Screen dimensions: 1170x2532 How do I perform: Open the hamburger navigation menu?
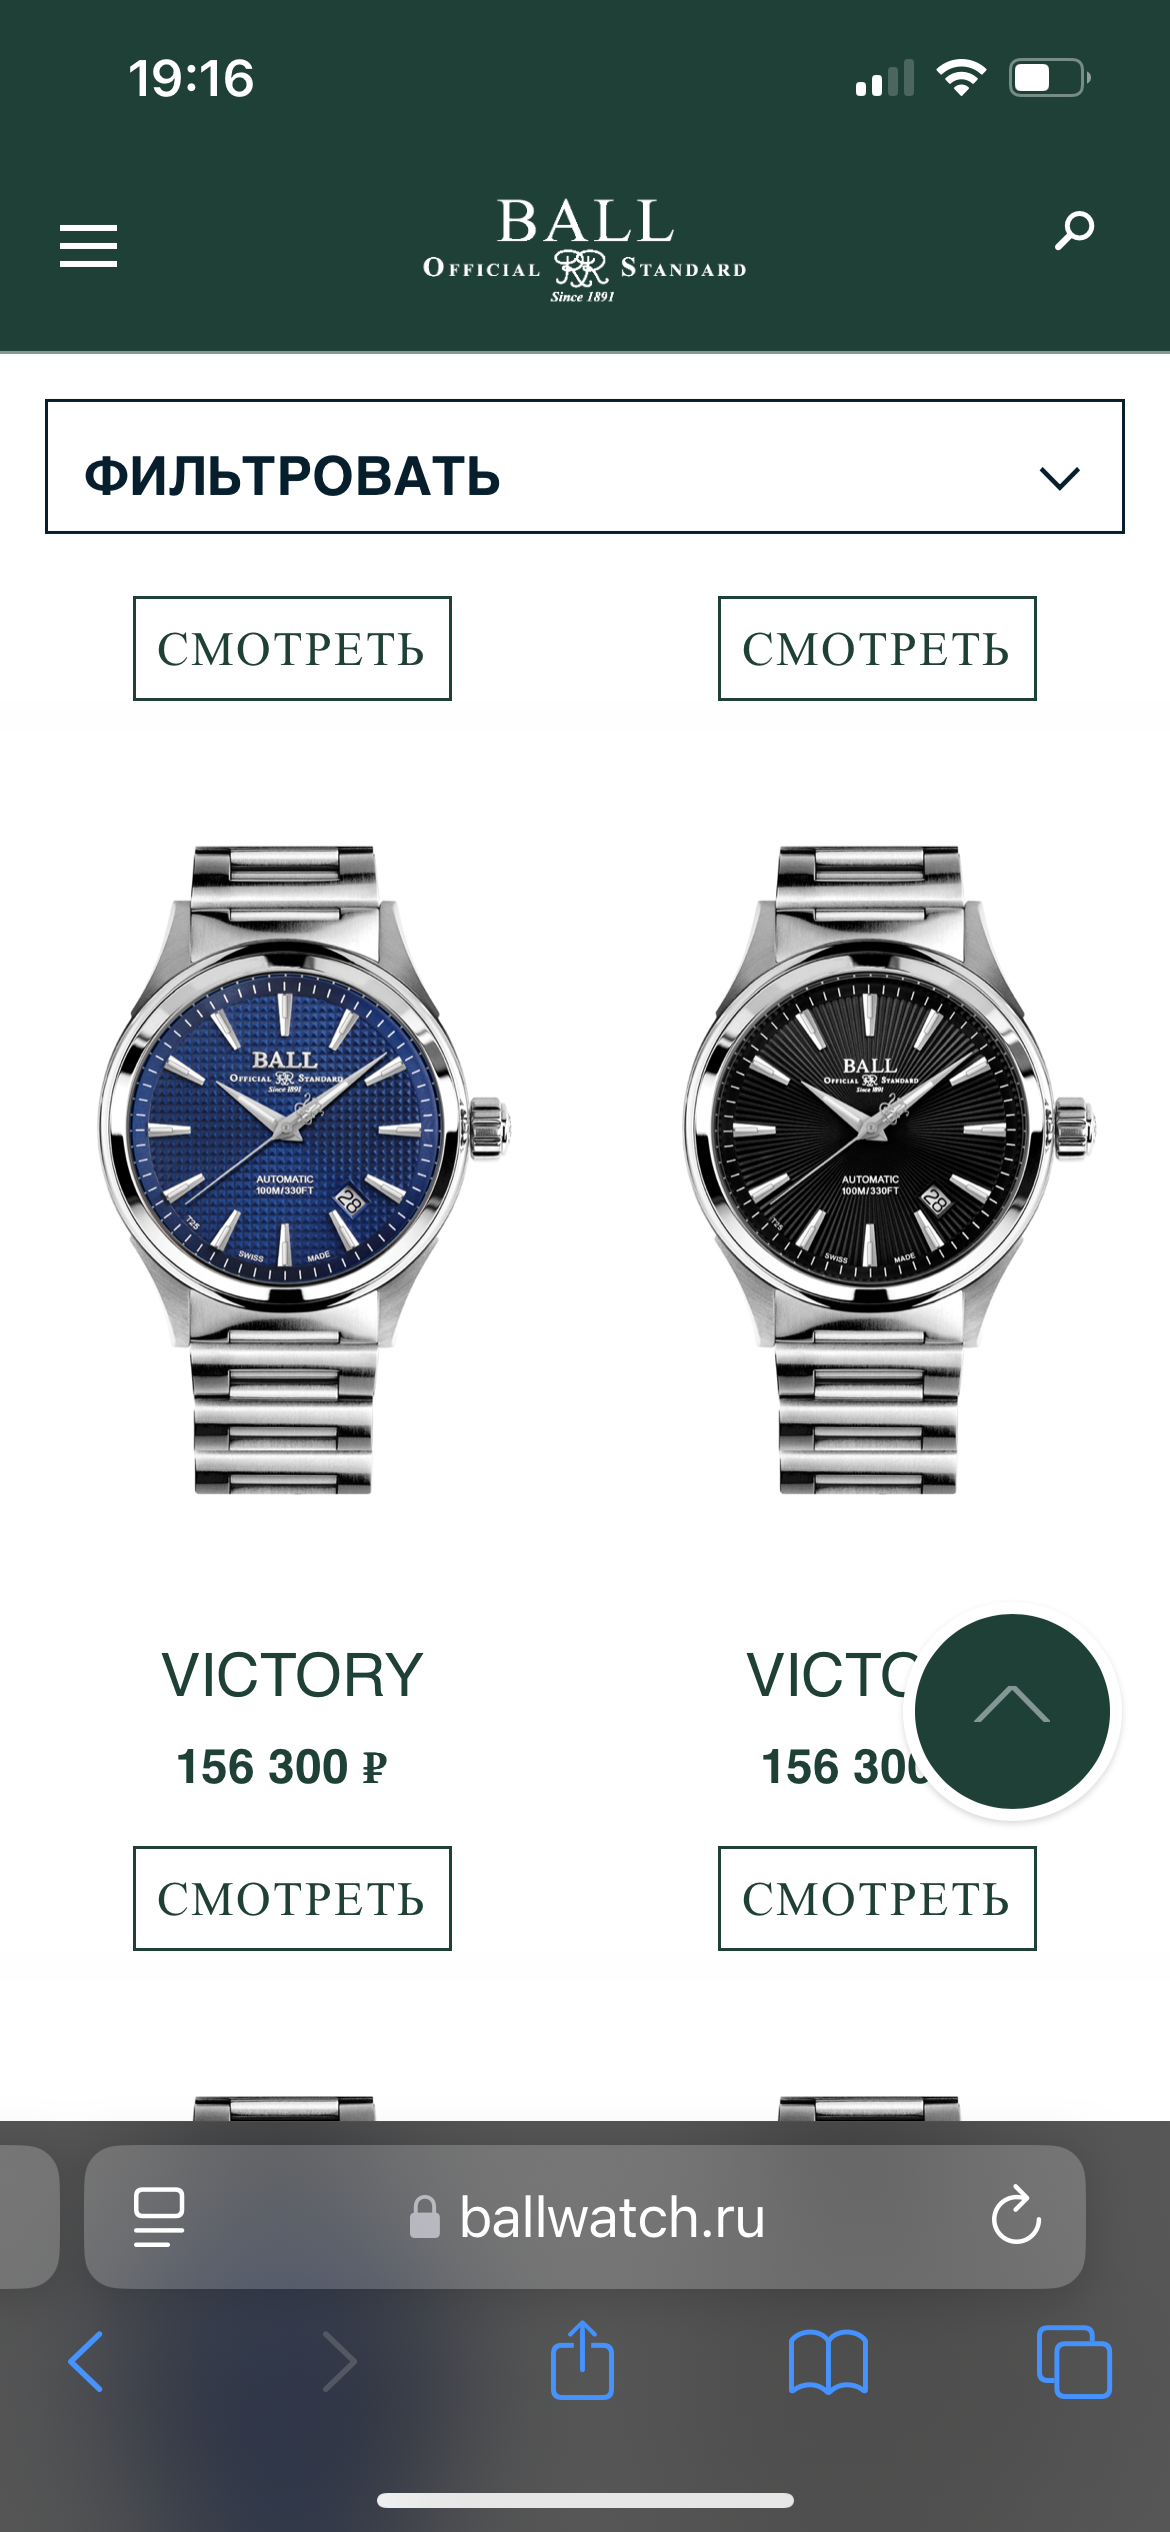(x=88, y=246)
